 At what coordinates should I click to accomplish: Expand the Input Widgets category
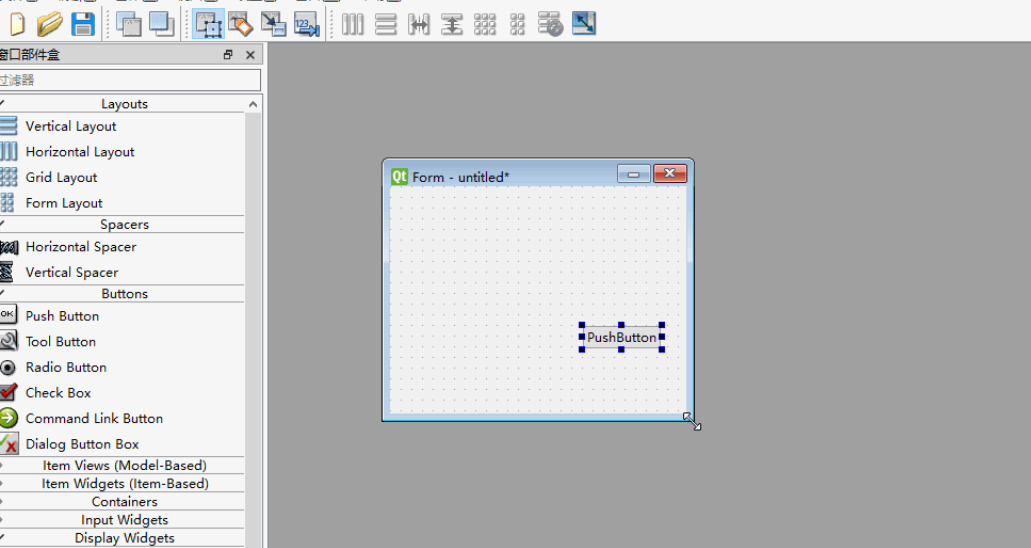(122, 520)
